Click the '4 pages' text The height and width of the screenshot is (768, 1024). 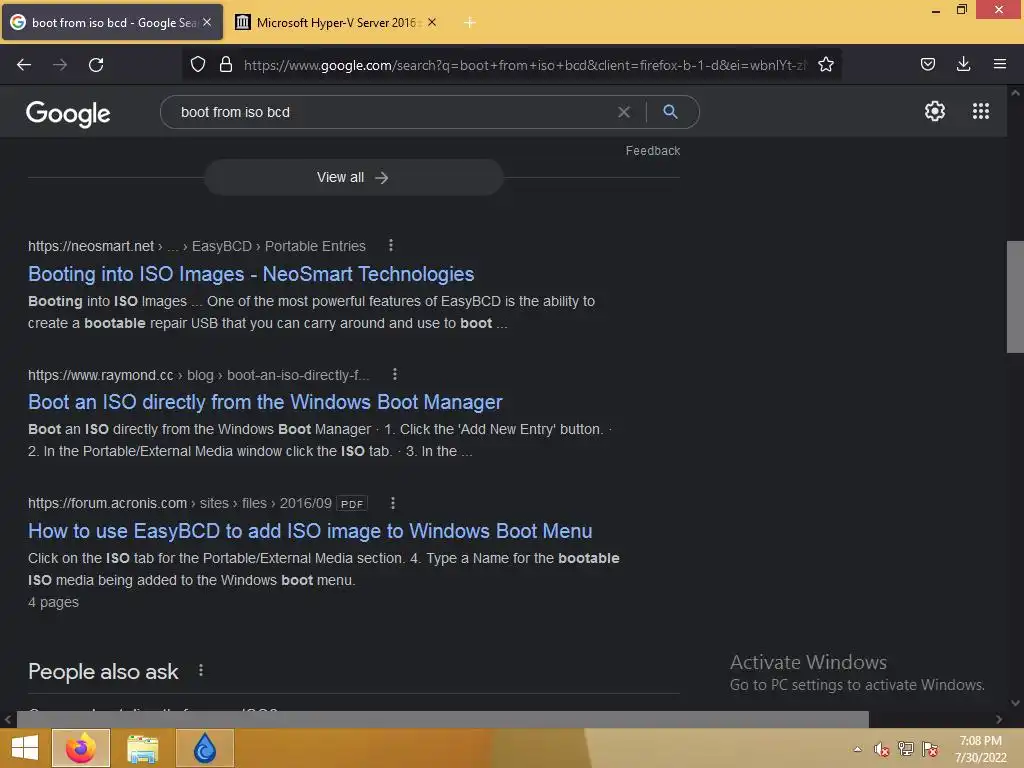coord(53,602)
